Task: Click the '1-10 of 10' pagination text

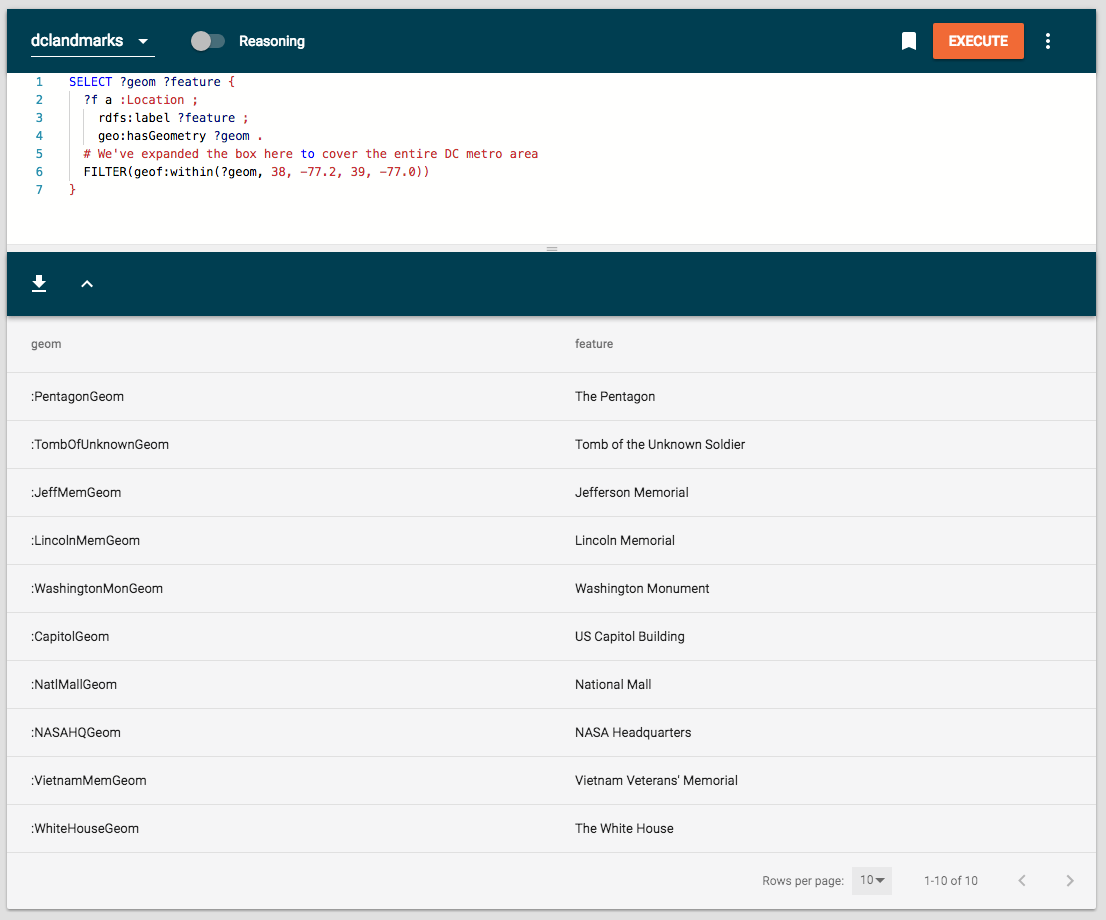Action: point(951,880)
